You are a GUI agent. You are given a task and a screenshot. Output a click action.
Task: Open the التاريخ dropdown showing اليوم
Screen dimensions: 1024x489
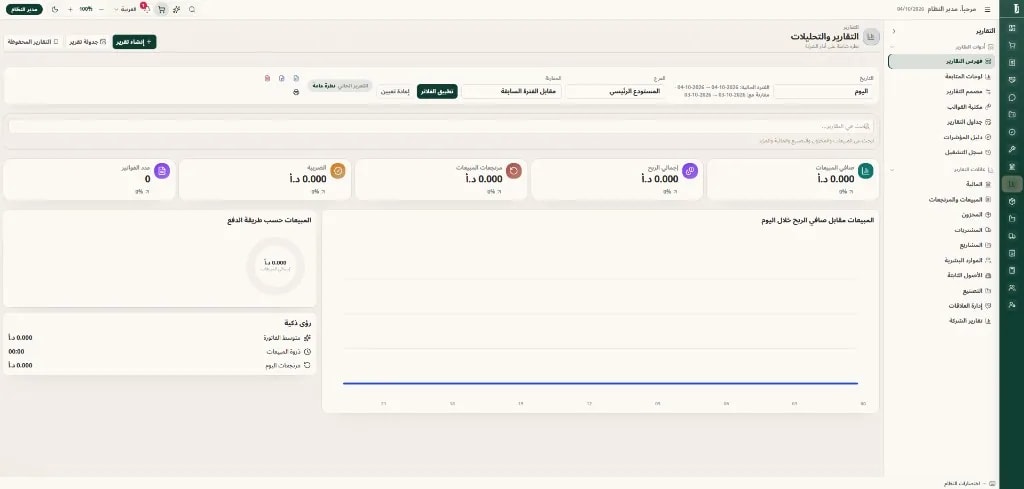[x=823, y=91]
